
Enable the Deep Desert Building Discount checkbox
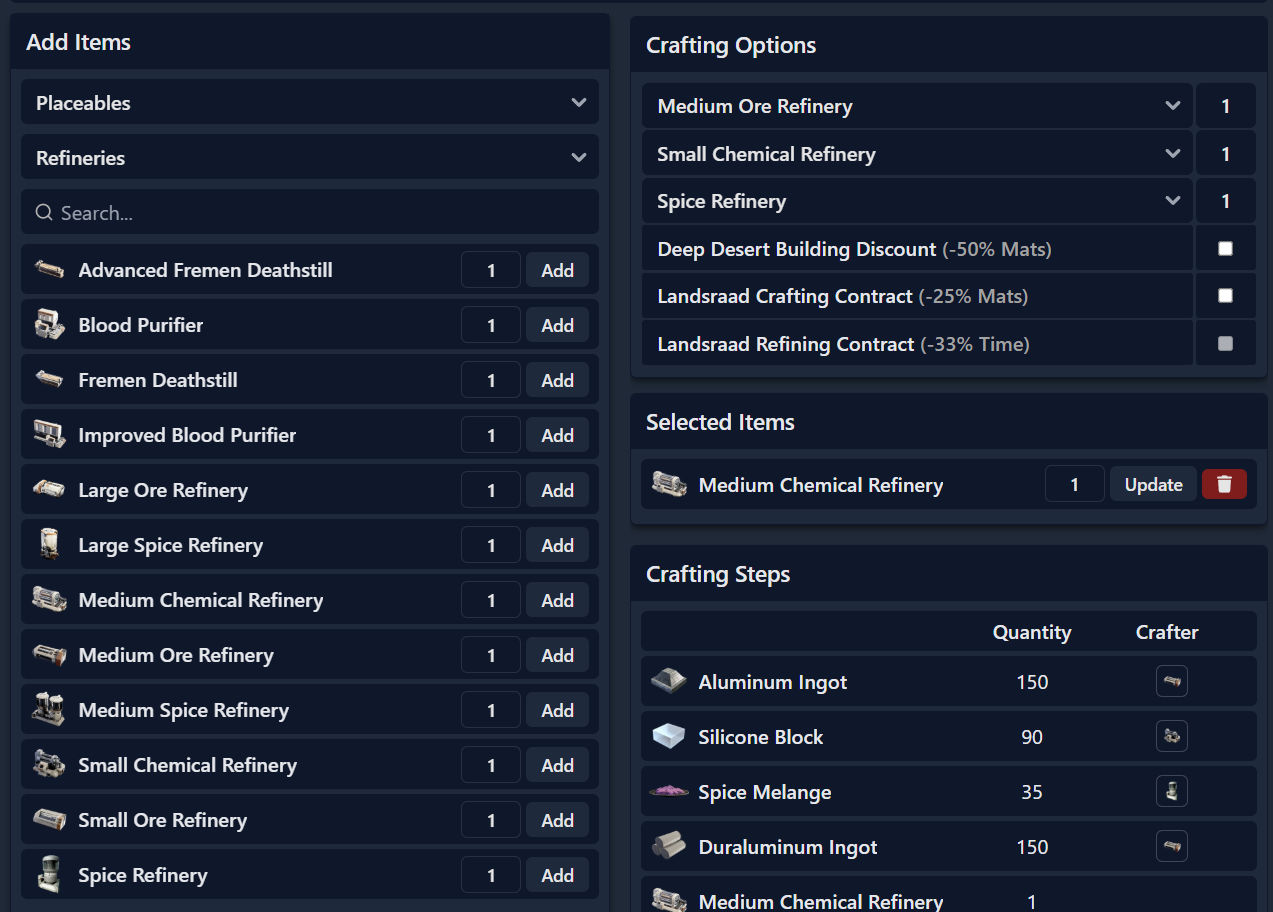[x=1225, y=248]
